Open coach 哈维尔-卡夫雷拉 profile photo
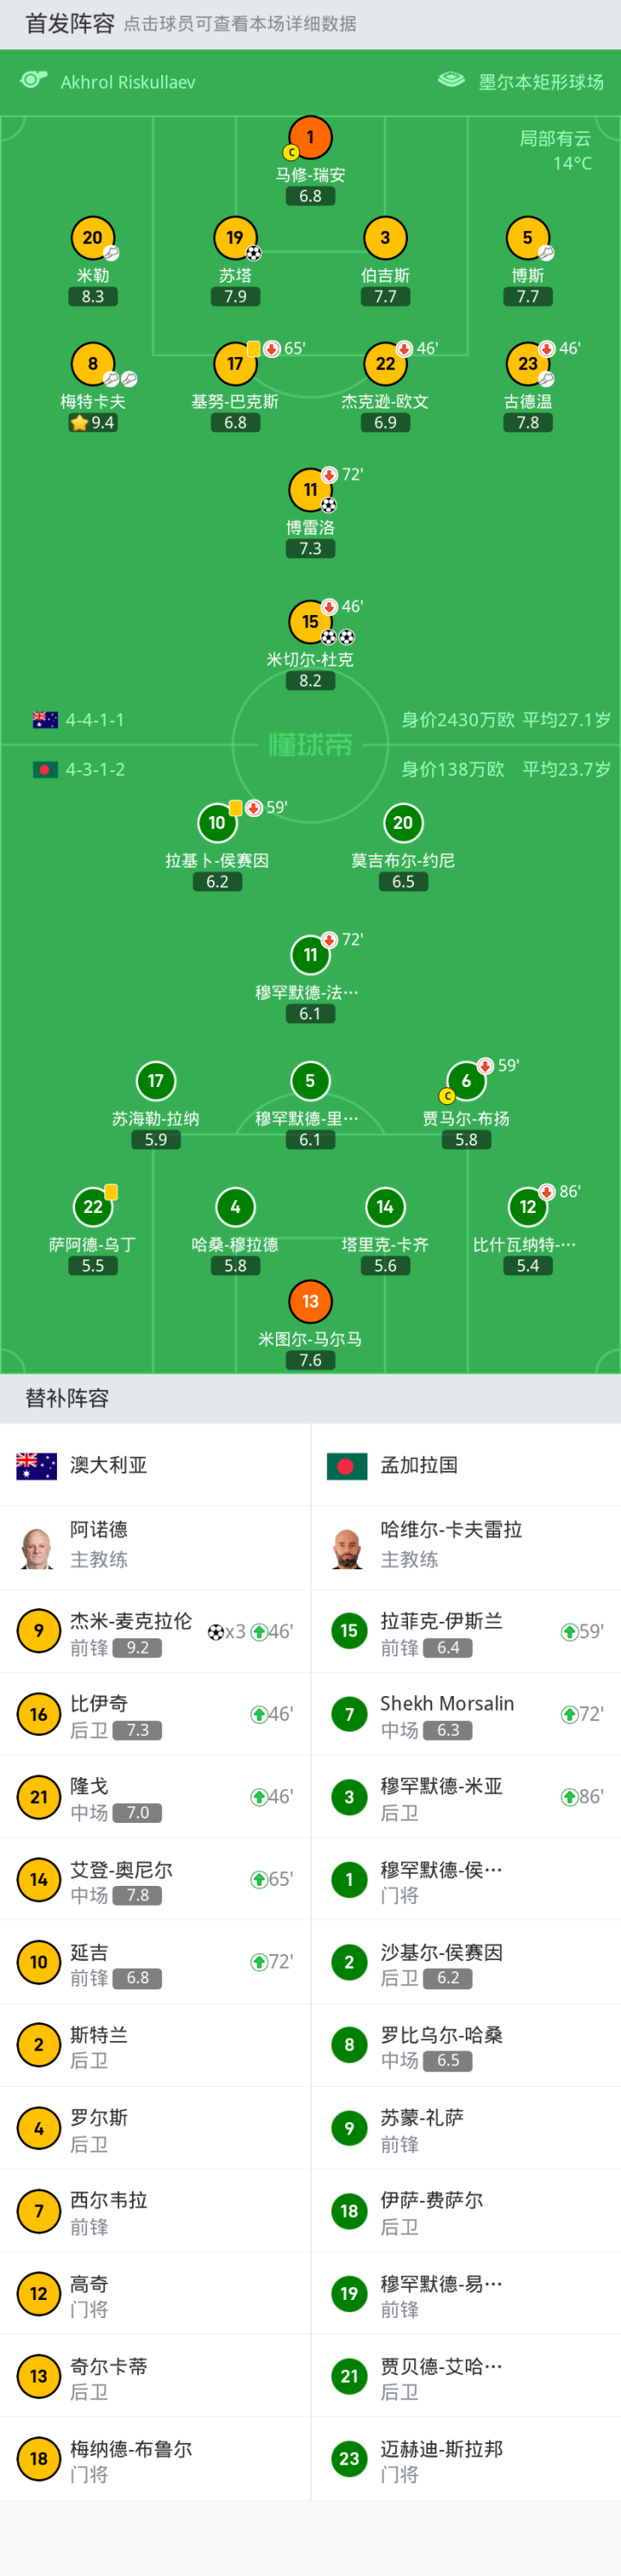The width and height of the screenshot is (621, 2576). 348,1547
